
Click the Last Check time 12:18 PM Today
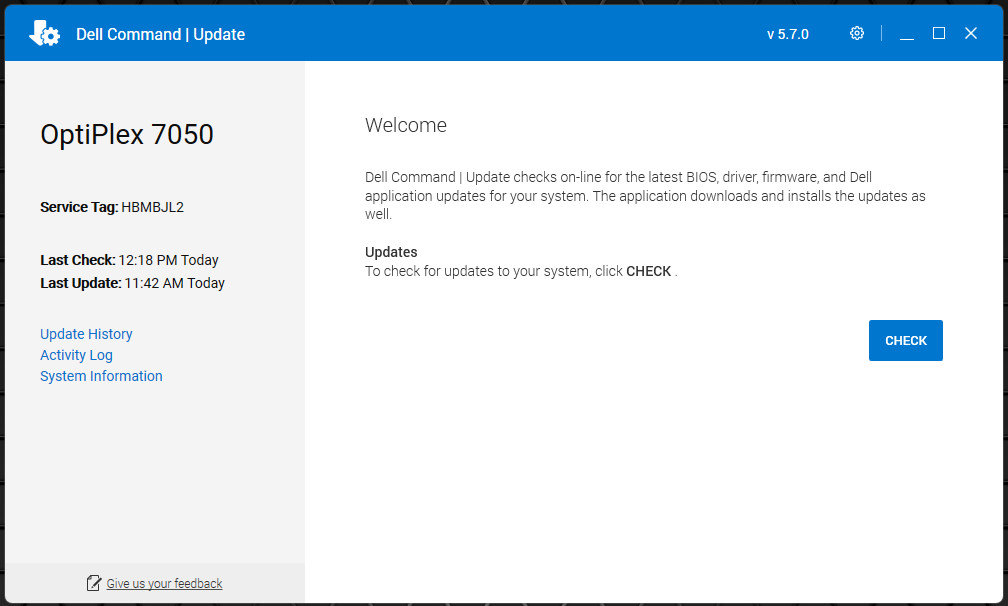tap(168, 260)
